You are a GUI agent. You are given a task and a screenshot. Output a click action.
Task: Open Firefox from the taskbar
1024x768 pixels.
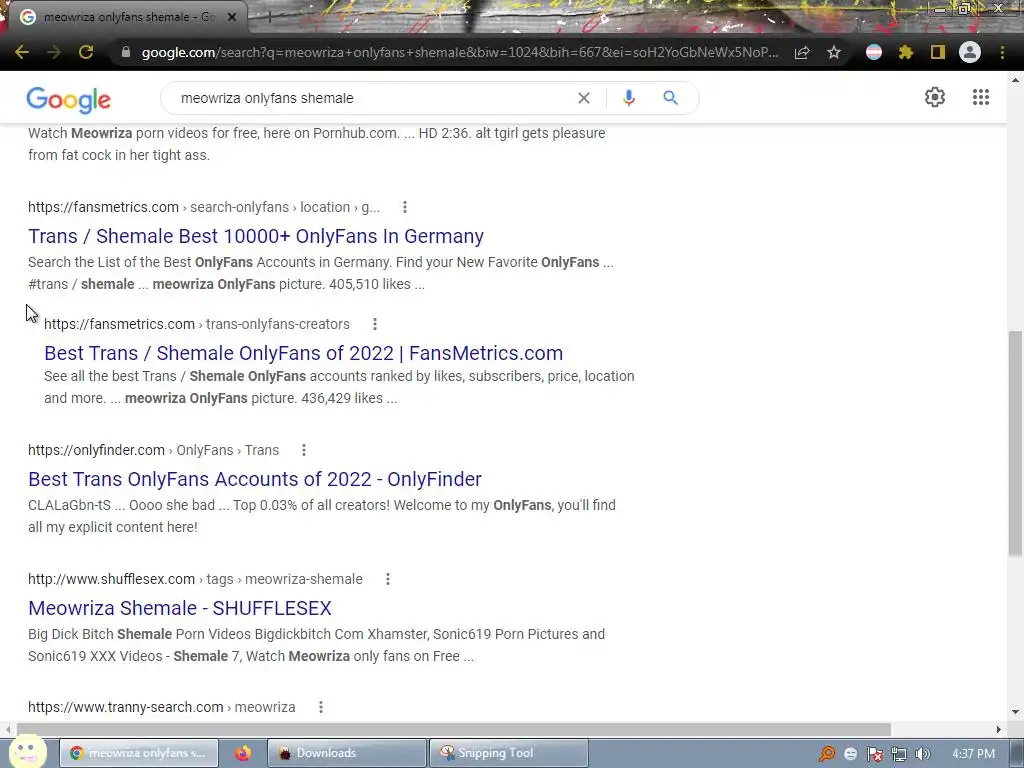pos(243,753)
